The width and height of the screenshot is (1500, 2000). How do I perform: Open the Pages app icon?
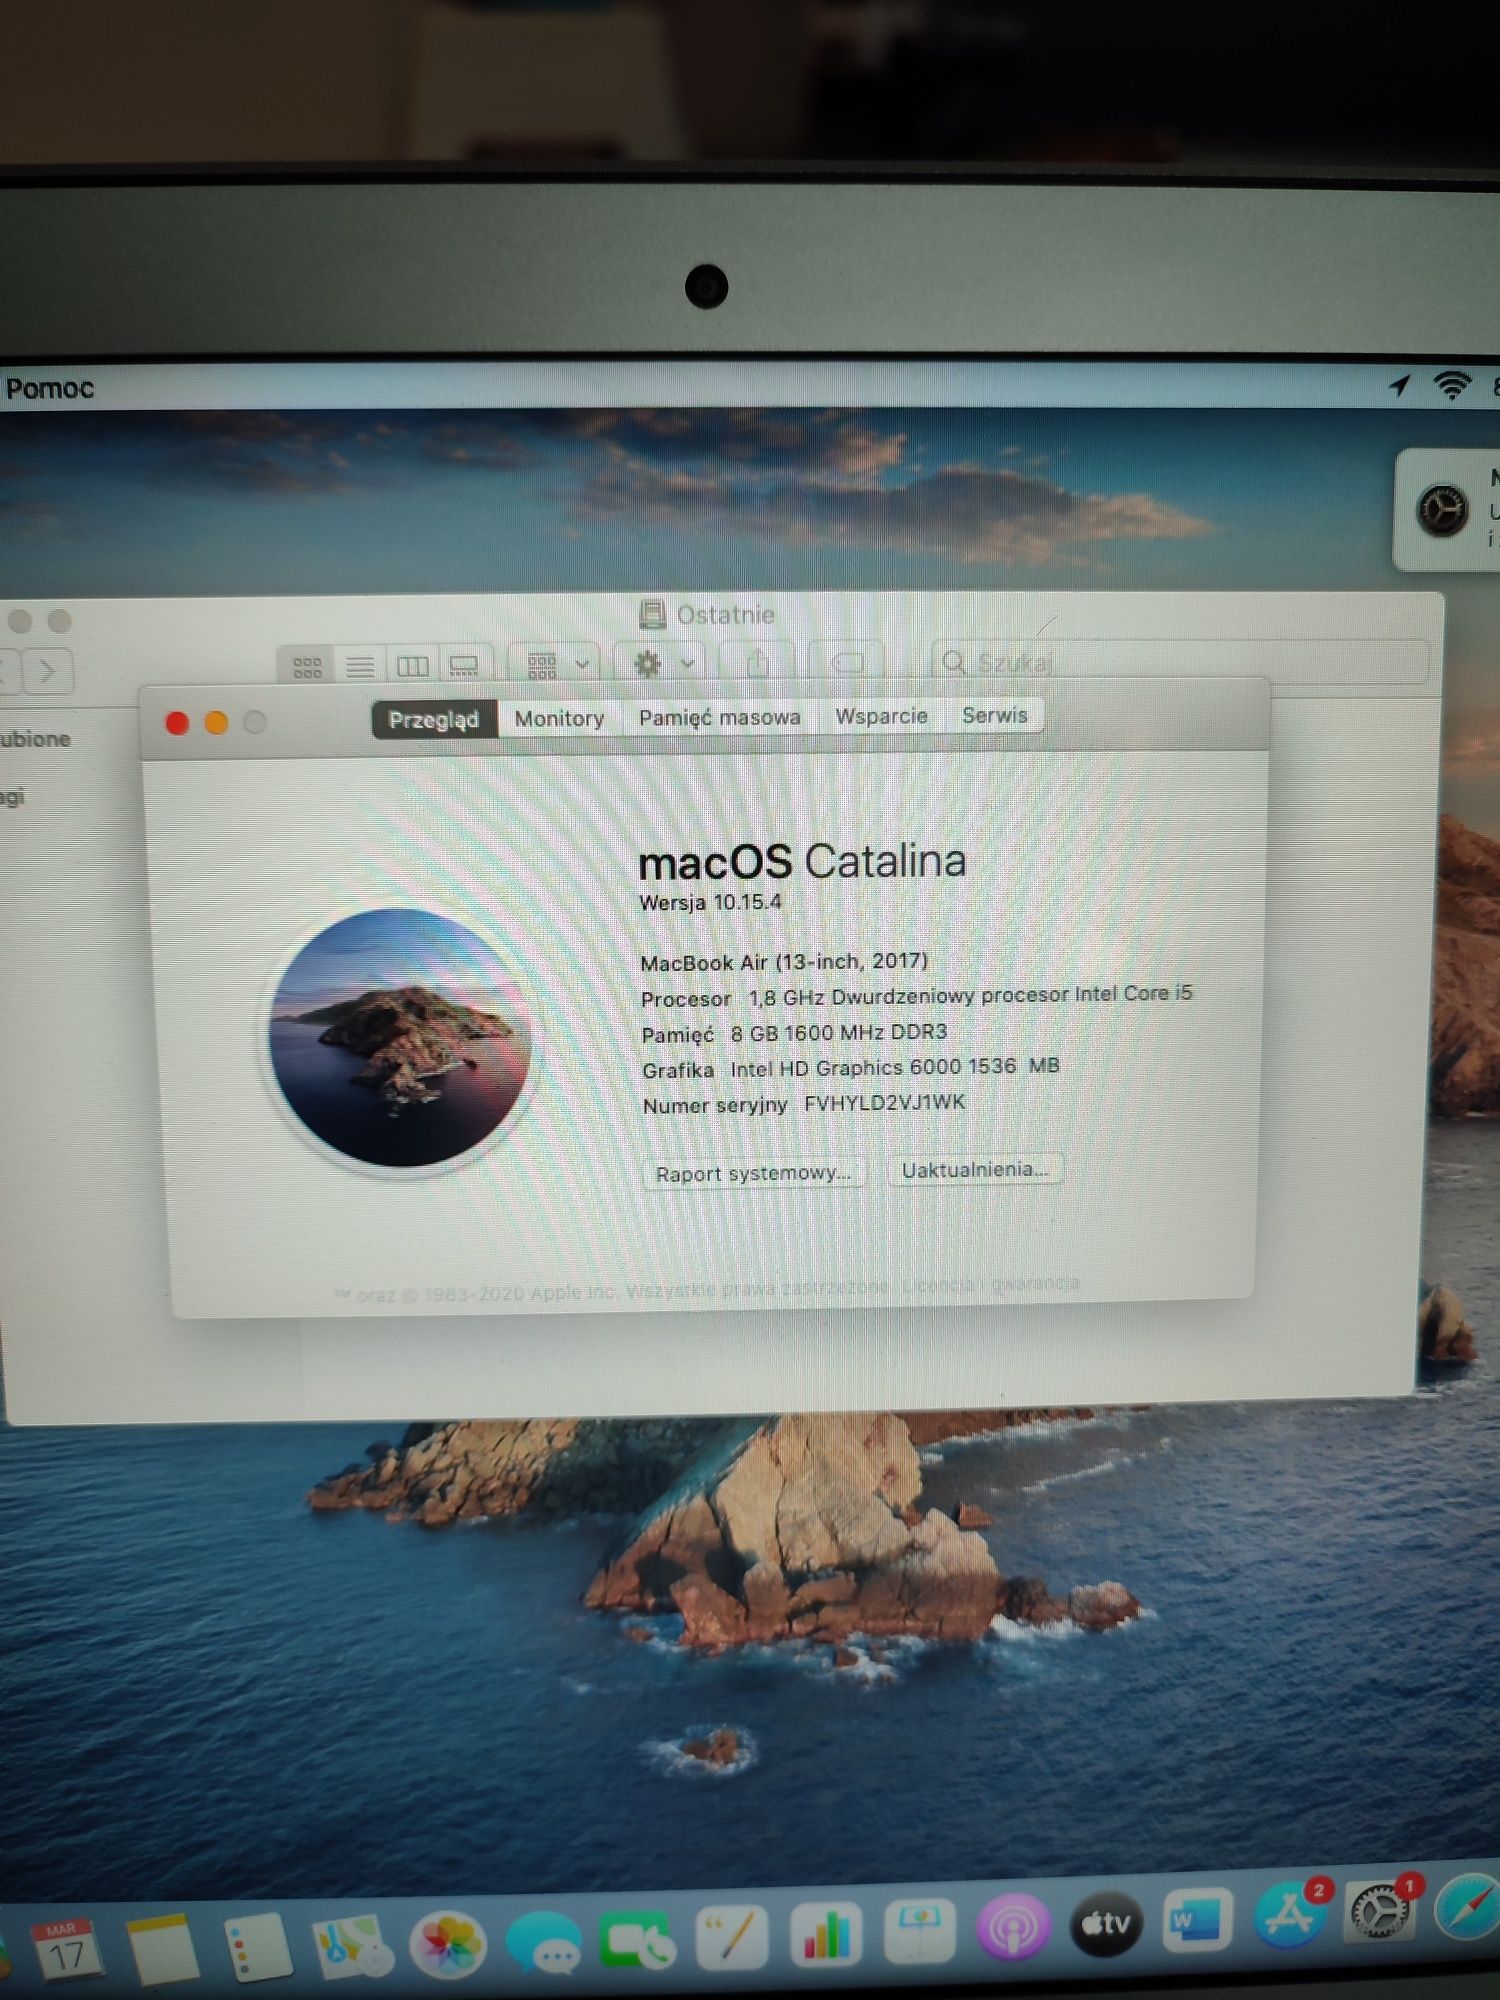731,1937
